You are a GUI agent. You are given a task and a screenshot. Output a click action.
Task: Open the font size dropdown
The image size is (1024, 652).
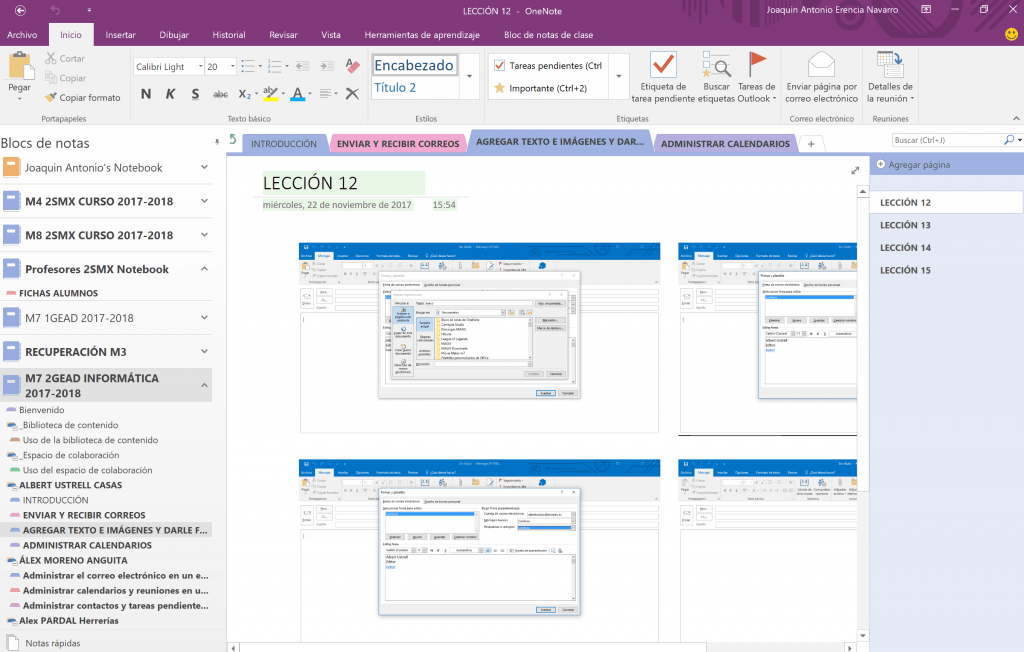(x=232, y=67)
